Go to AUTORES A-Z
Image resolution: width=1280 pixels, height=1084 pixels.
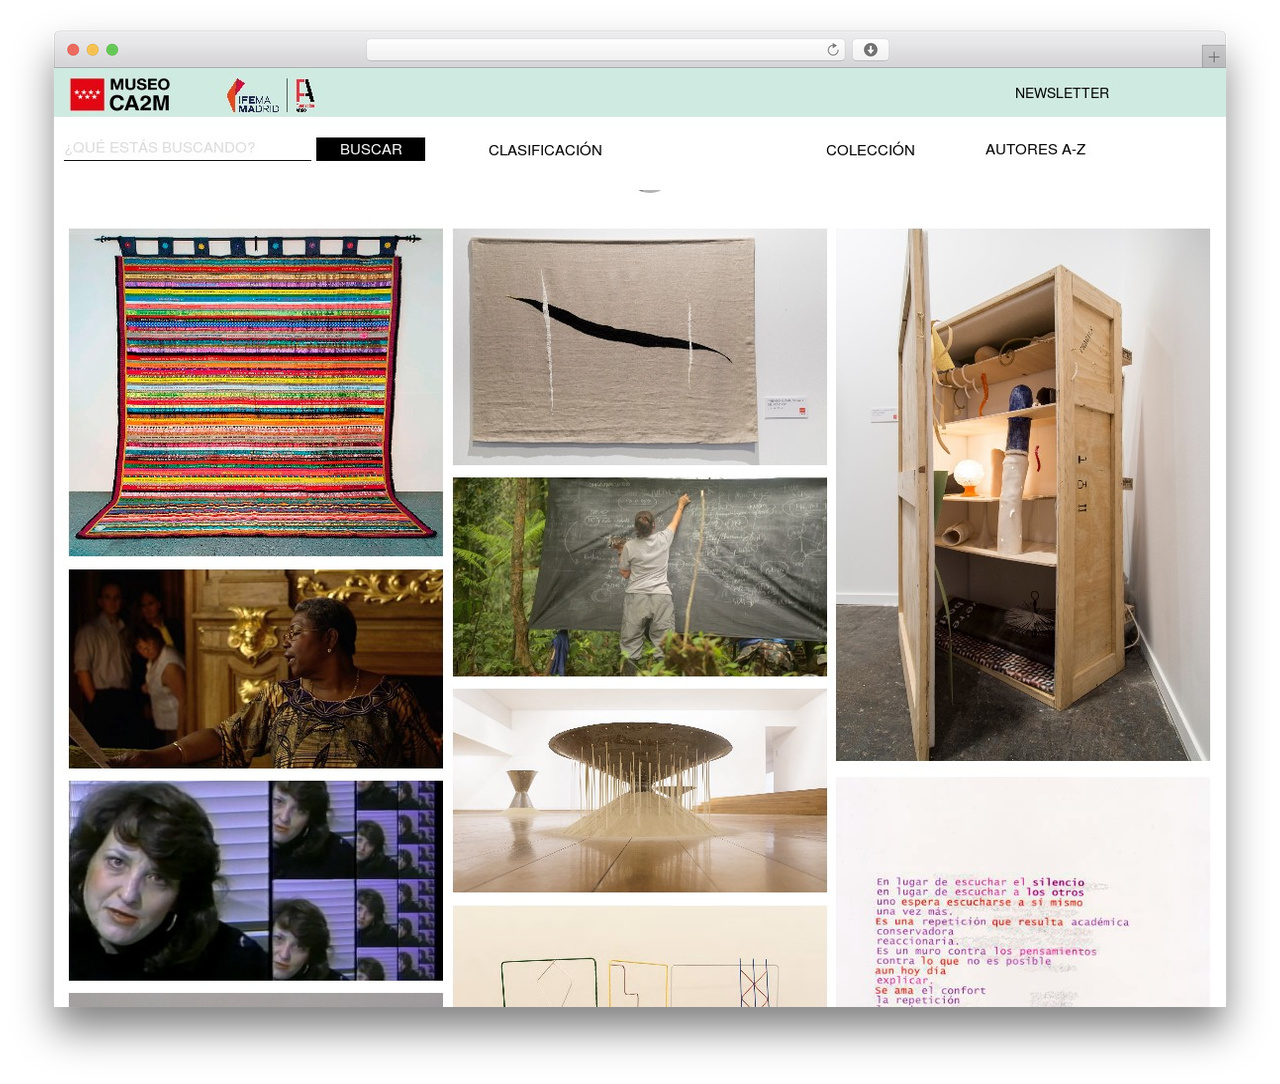(1035, 149)
